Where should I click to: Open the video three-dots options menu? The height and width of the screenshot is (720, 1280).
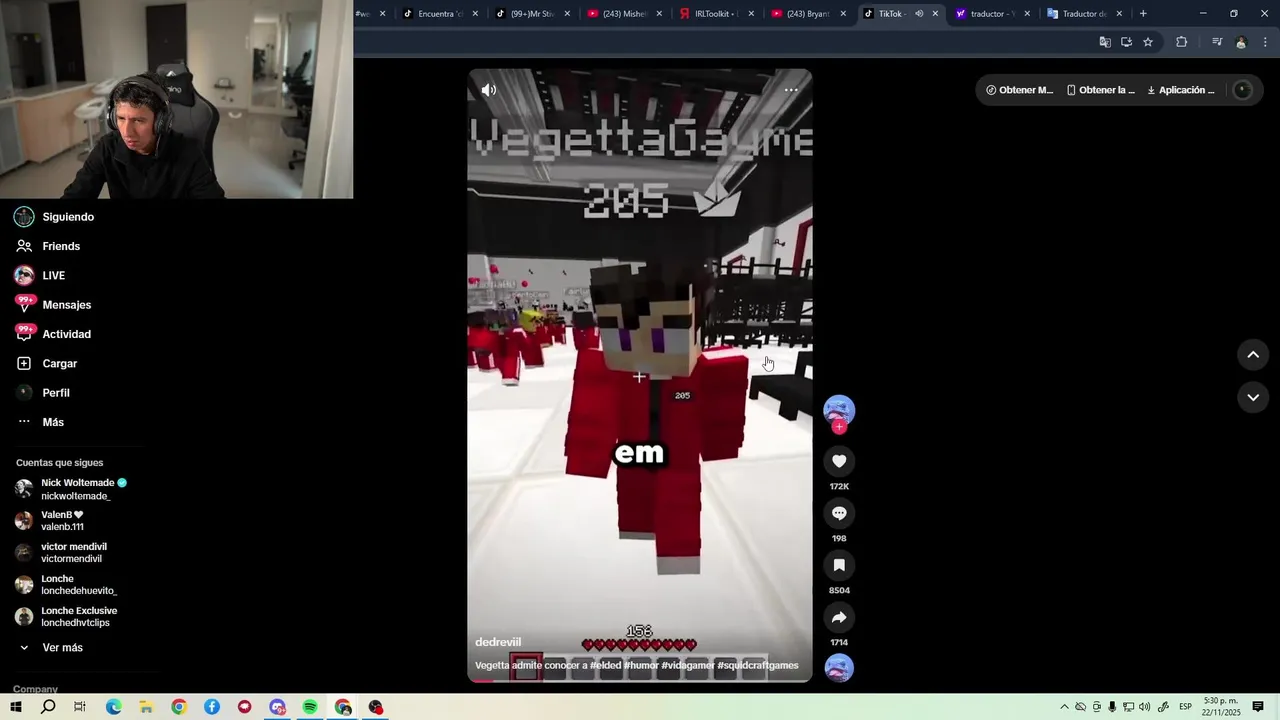click(791, 90)
